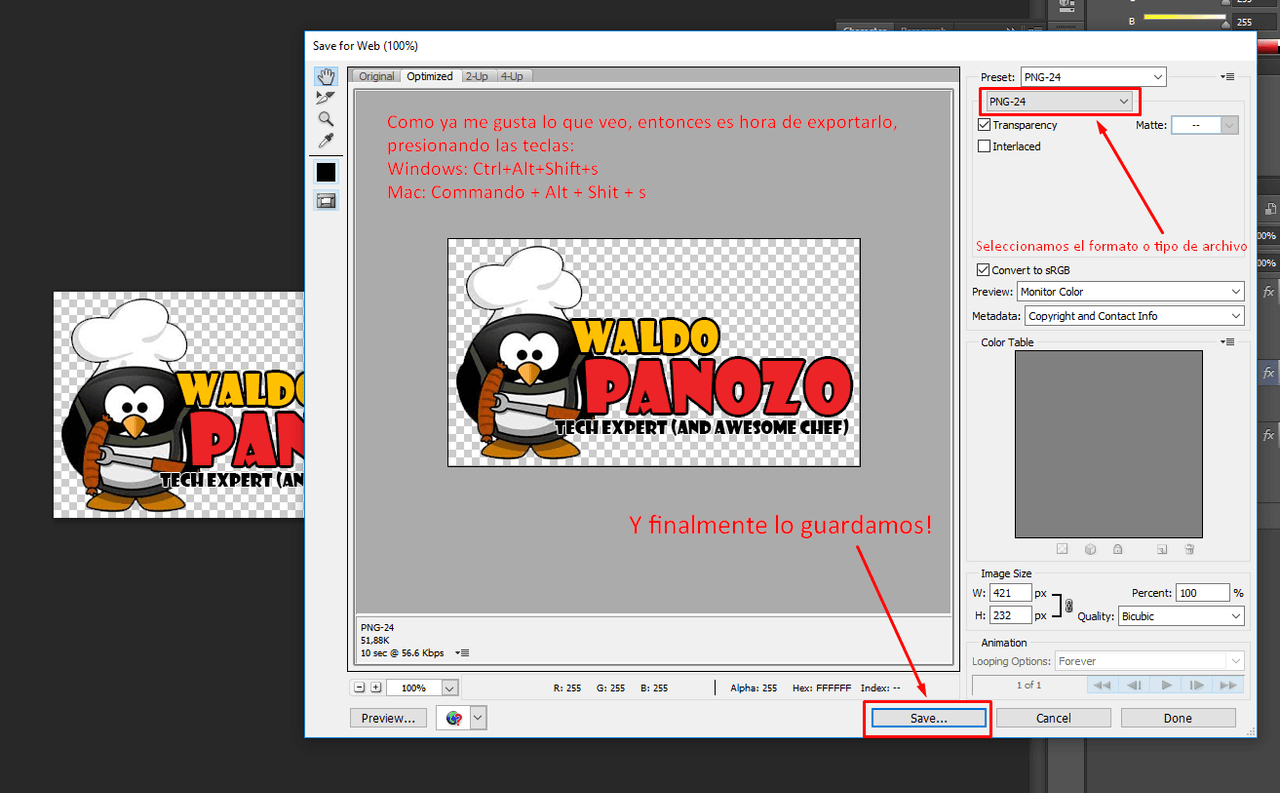The height and width of the screenshot is (793, 1280).
Task: Click the '1 of 1' frame counter
Action: [x=1029, y=685]
